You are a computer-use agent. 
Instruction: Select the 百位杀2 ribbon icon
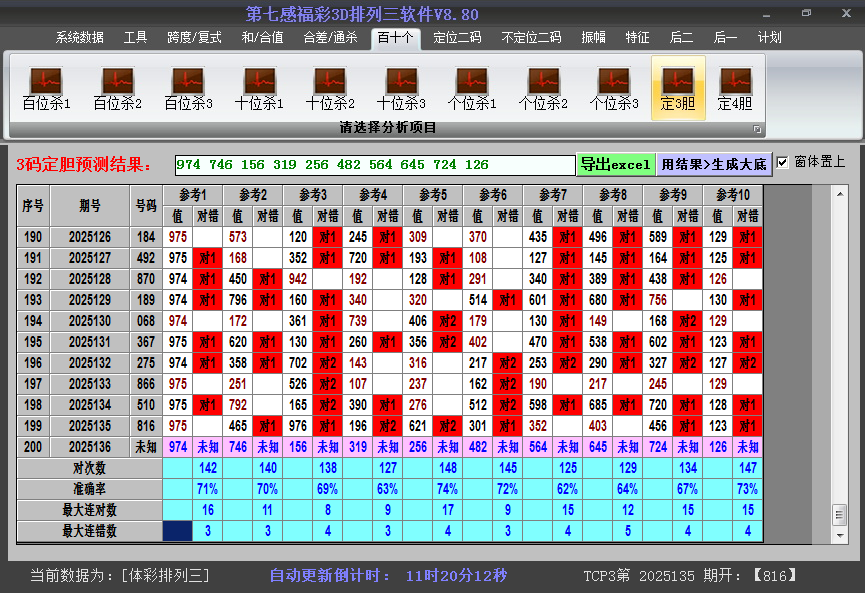[117, 88]
